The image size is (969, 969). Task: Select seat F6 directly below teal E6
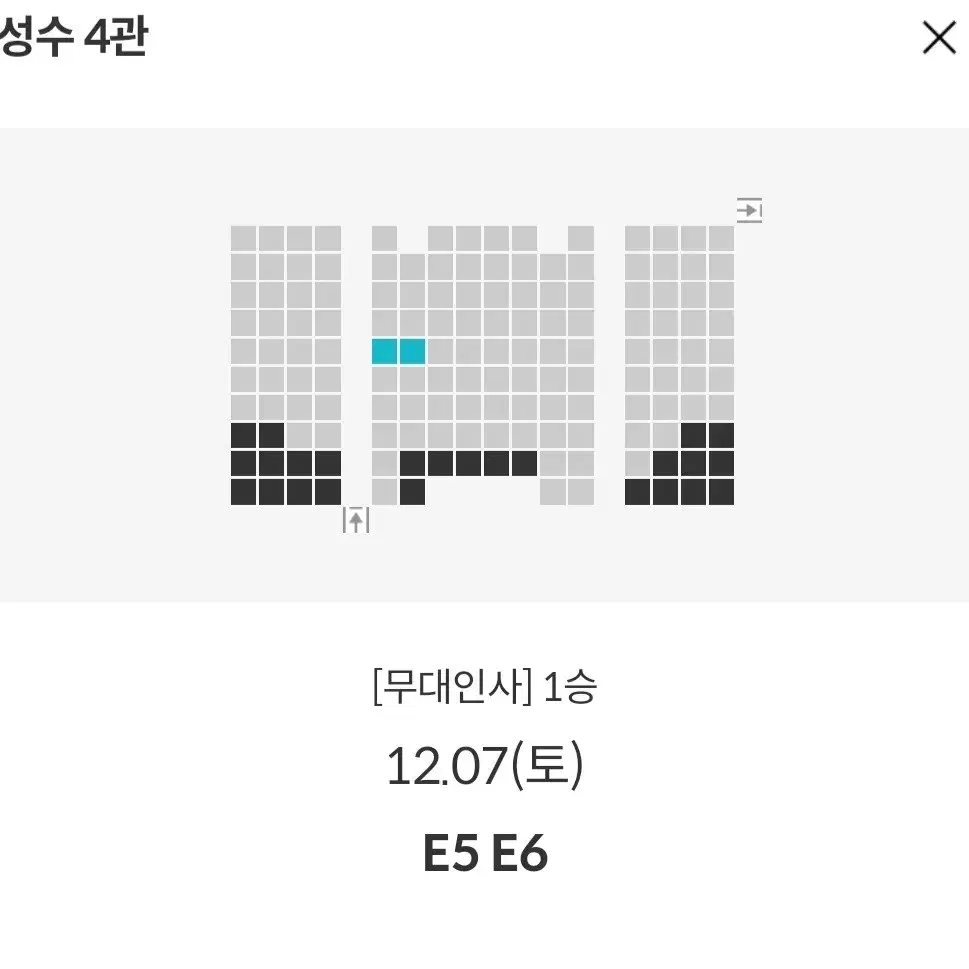click(412, 379)
